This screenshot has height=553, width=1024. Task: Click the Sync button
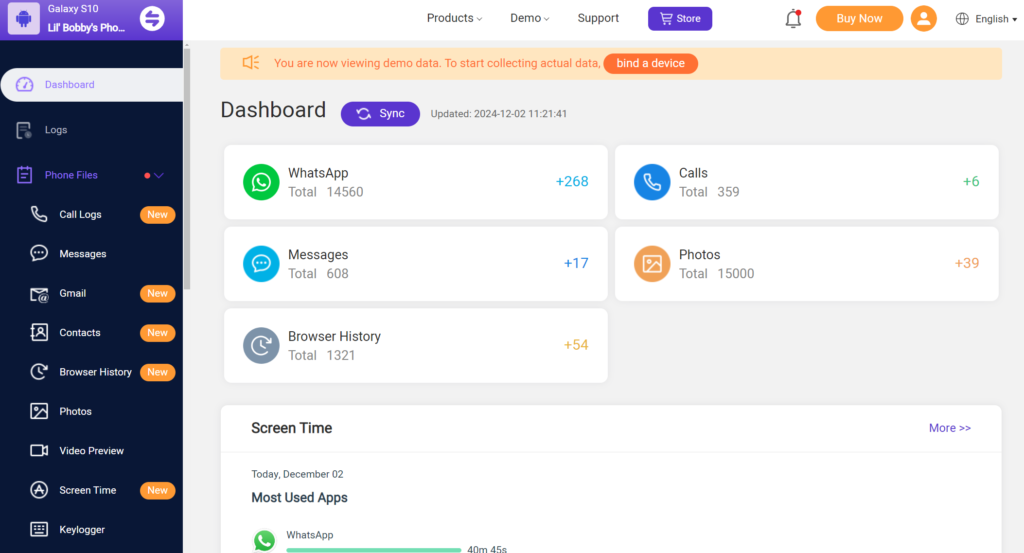point(380,114)
